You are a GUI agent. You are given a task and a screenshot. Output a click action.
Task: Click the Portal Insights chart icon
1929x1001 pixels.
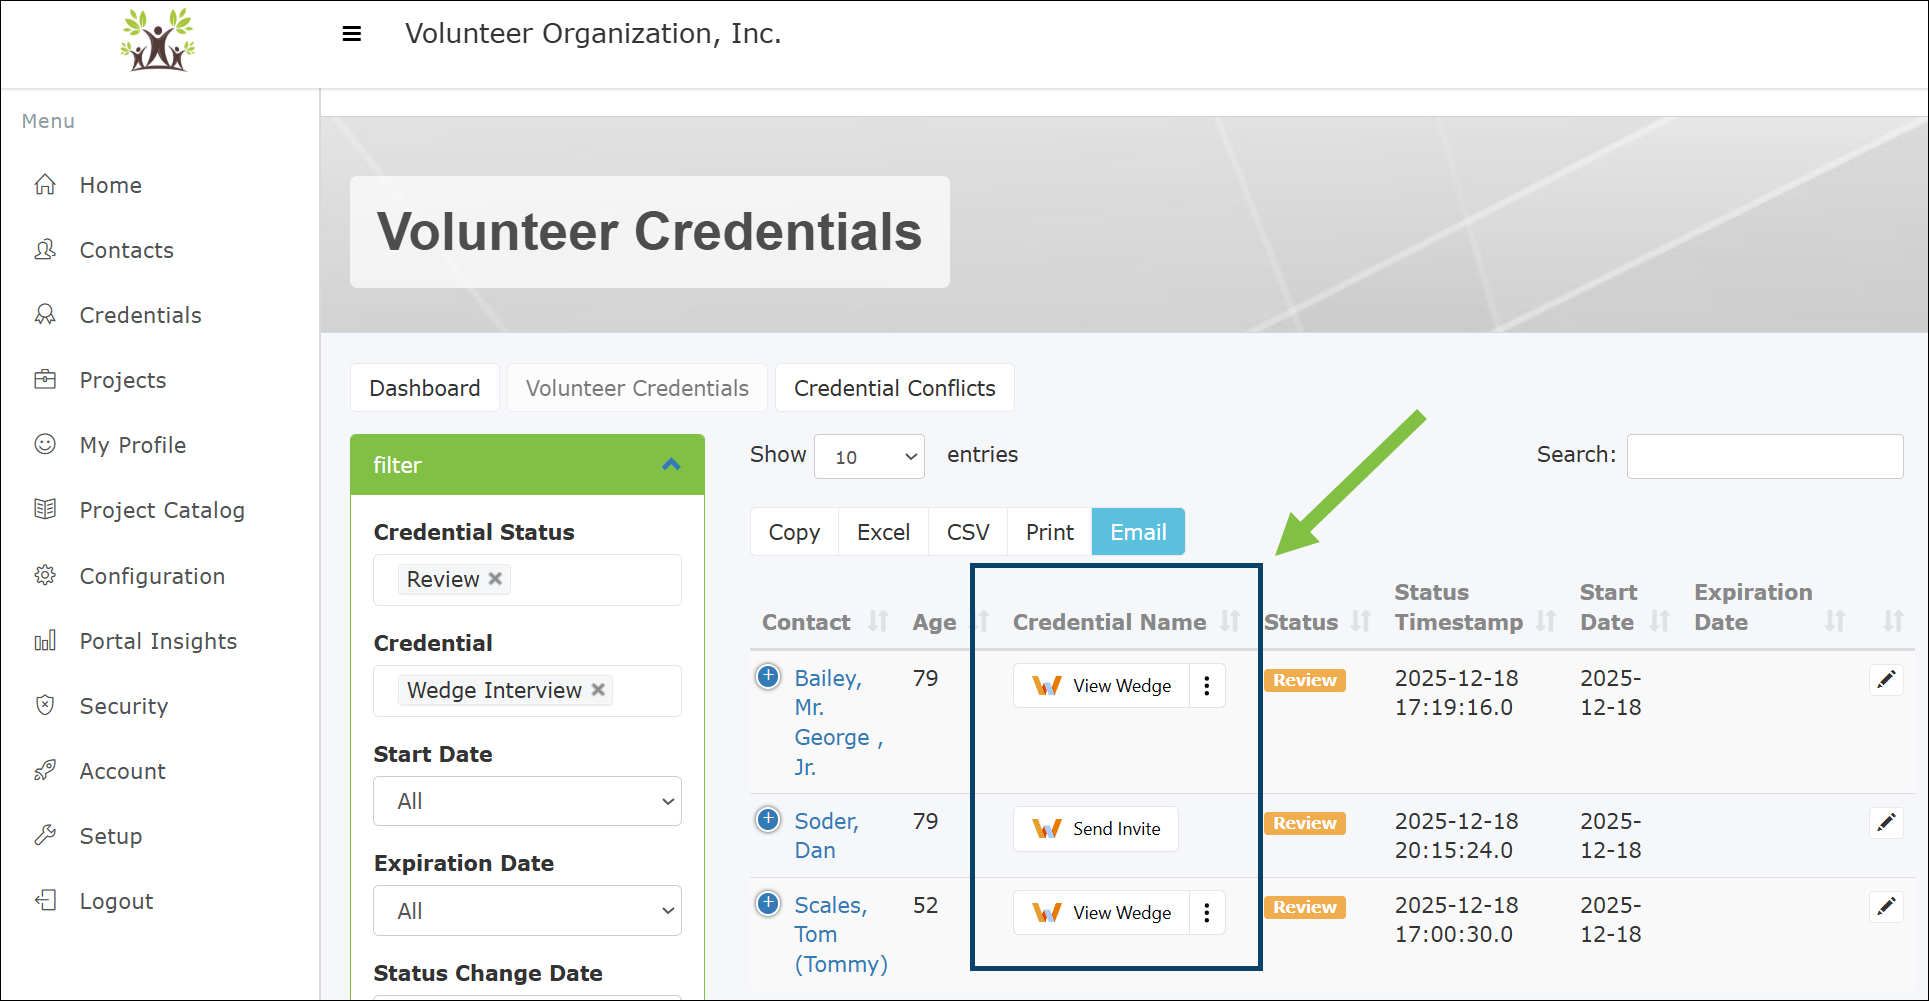tap(45, 640)
